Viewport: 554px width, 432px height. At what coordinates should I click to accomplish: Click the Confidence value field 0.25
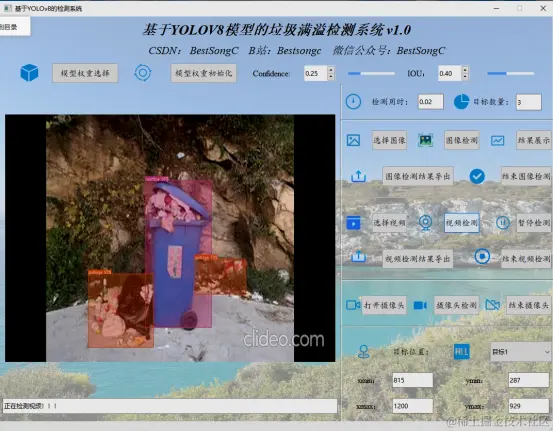[x=316, y=73]
